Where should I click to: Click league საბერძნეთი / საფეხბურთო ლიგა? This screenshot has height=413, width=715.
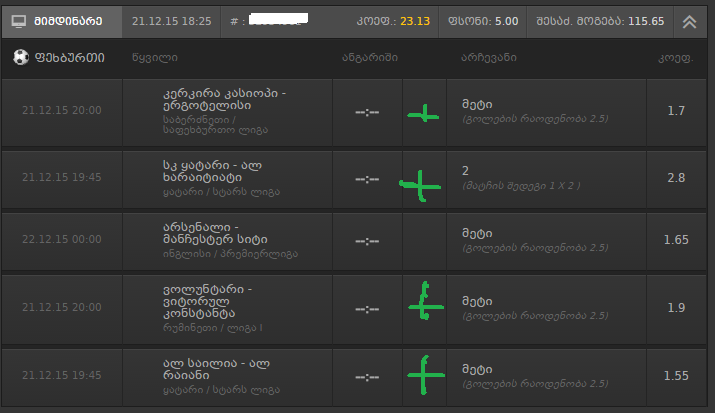(x=215, y=125)
